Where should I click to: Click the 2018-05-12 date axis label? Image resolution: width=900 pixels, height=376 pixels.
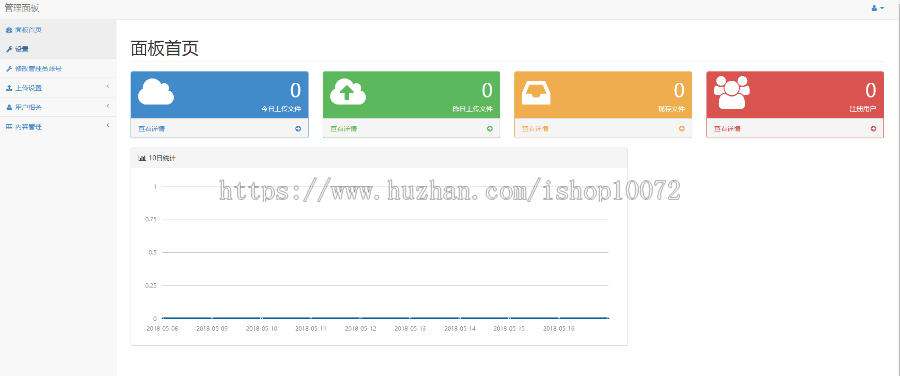pyautogui.click(x=360, y=329)
